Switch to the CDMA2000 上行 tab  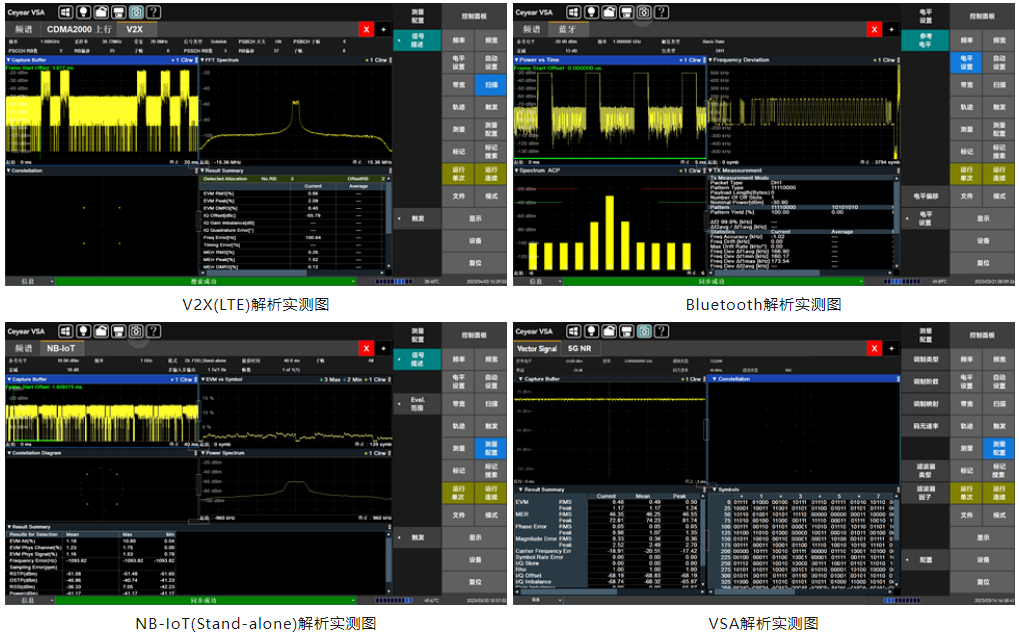tap(79, 29)
